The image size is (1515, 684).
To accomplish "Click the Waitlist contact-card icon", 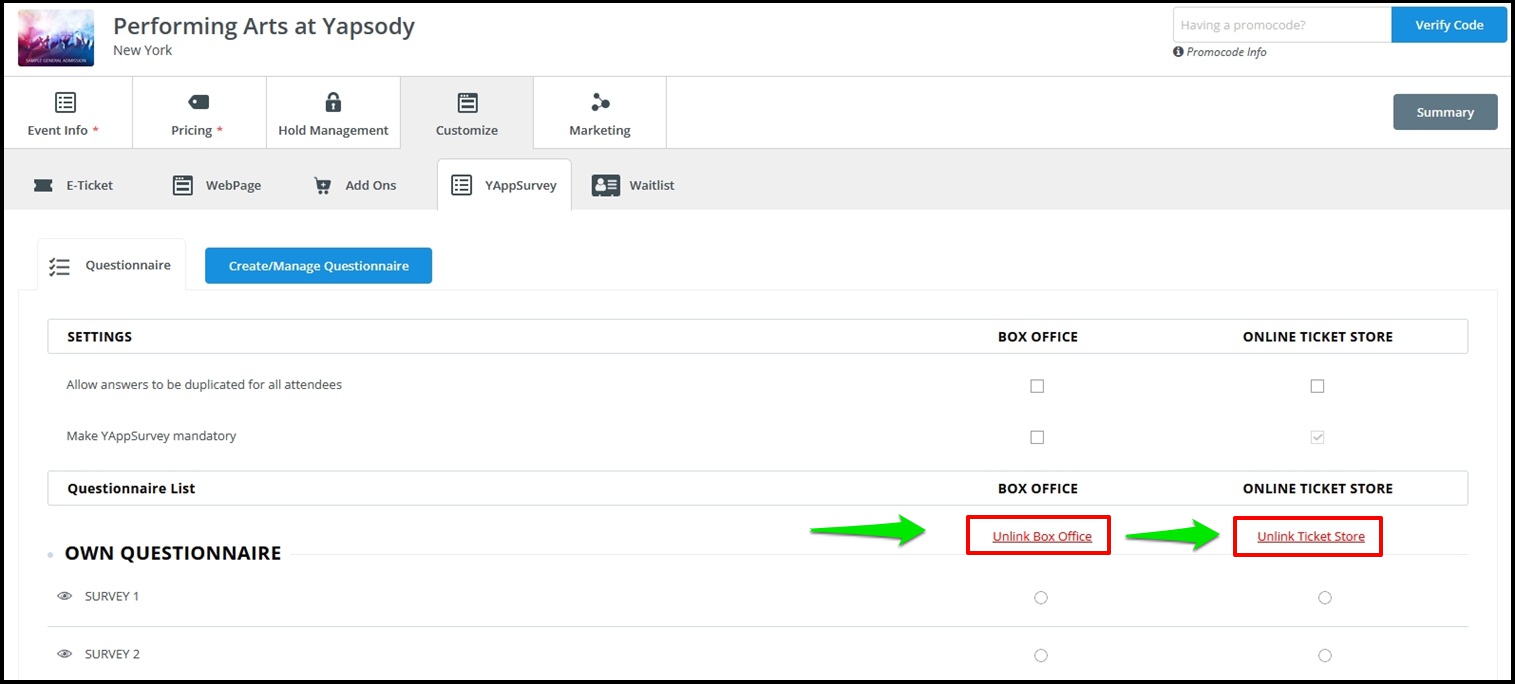I will (605, 185).
